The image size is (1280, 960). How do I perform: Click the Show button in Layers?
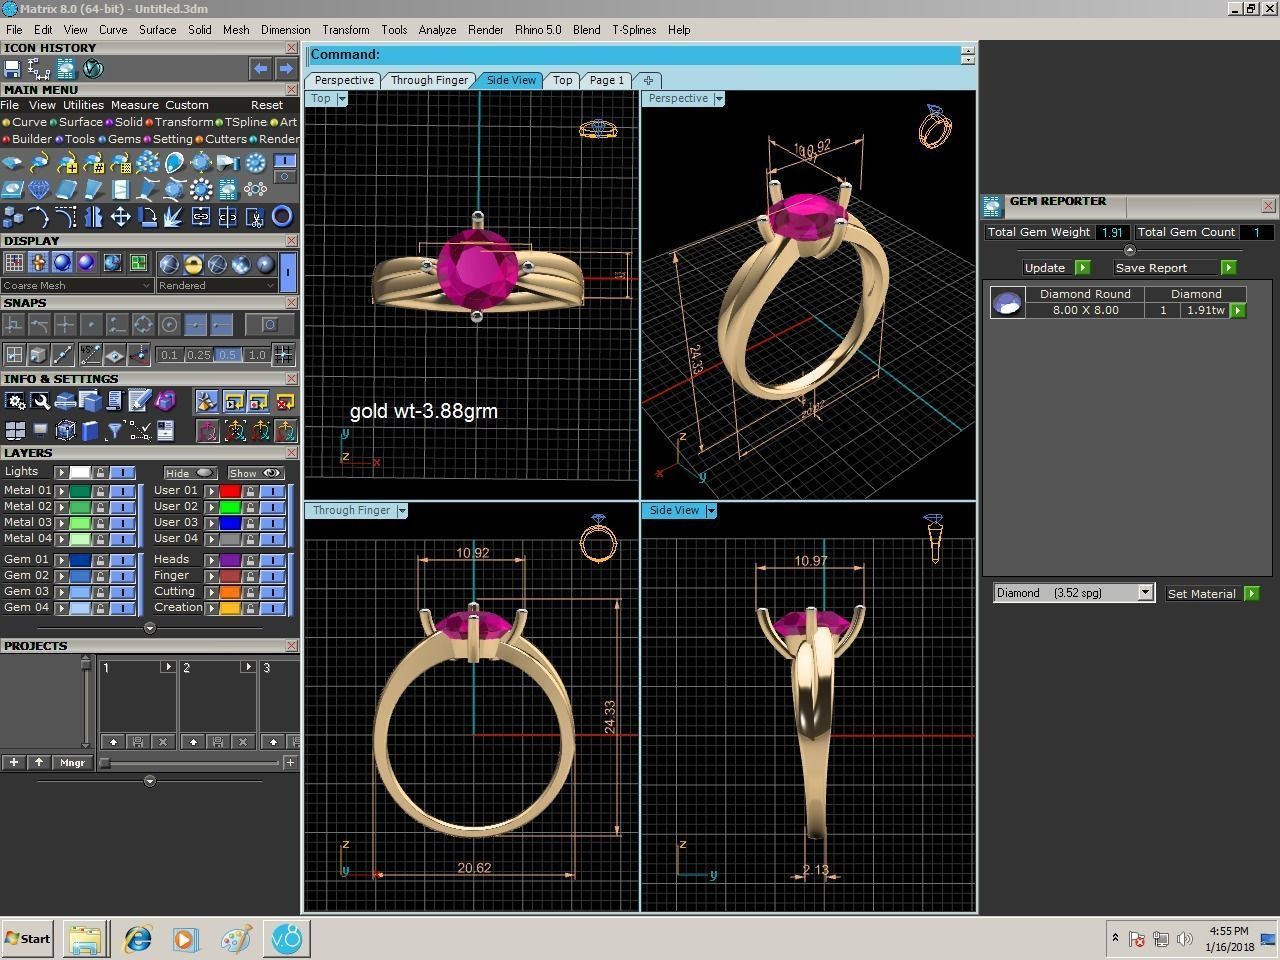[x=256, y=473]
